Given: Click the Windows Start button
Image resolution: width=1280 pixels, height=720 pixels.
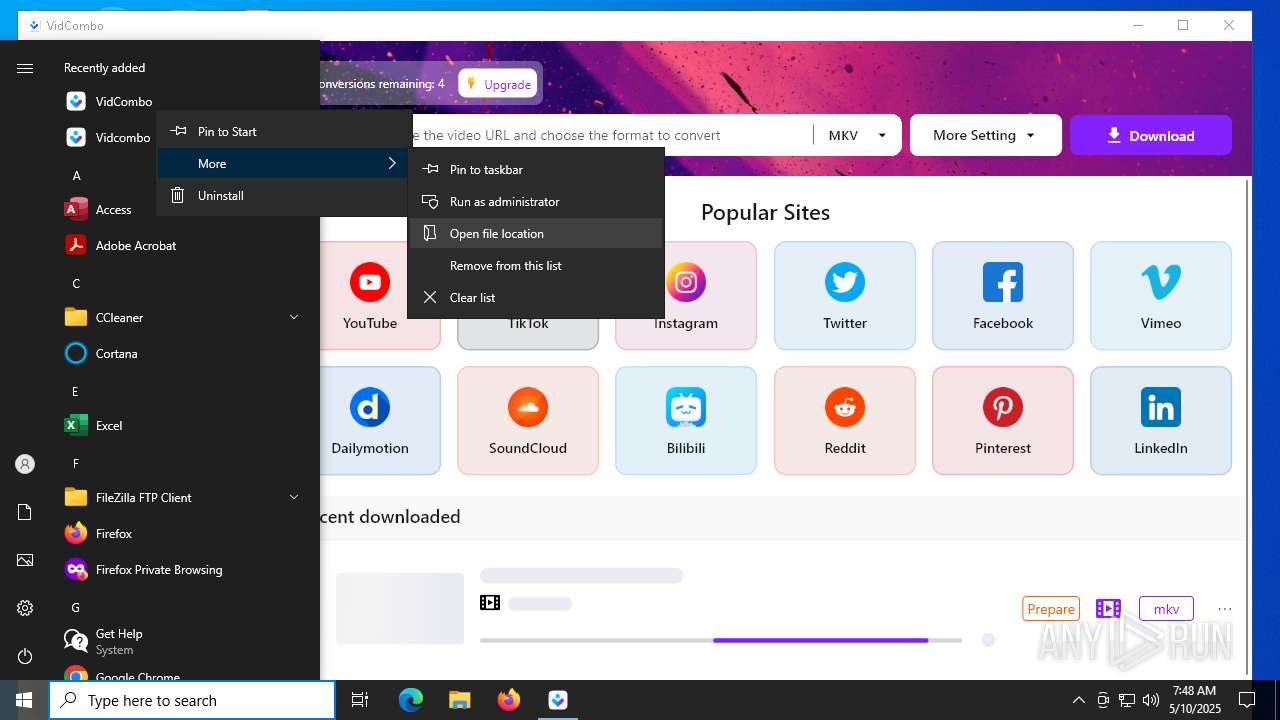Looking at the screenshot, I should tap(24, 700).
